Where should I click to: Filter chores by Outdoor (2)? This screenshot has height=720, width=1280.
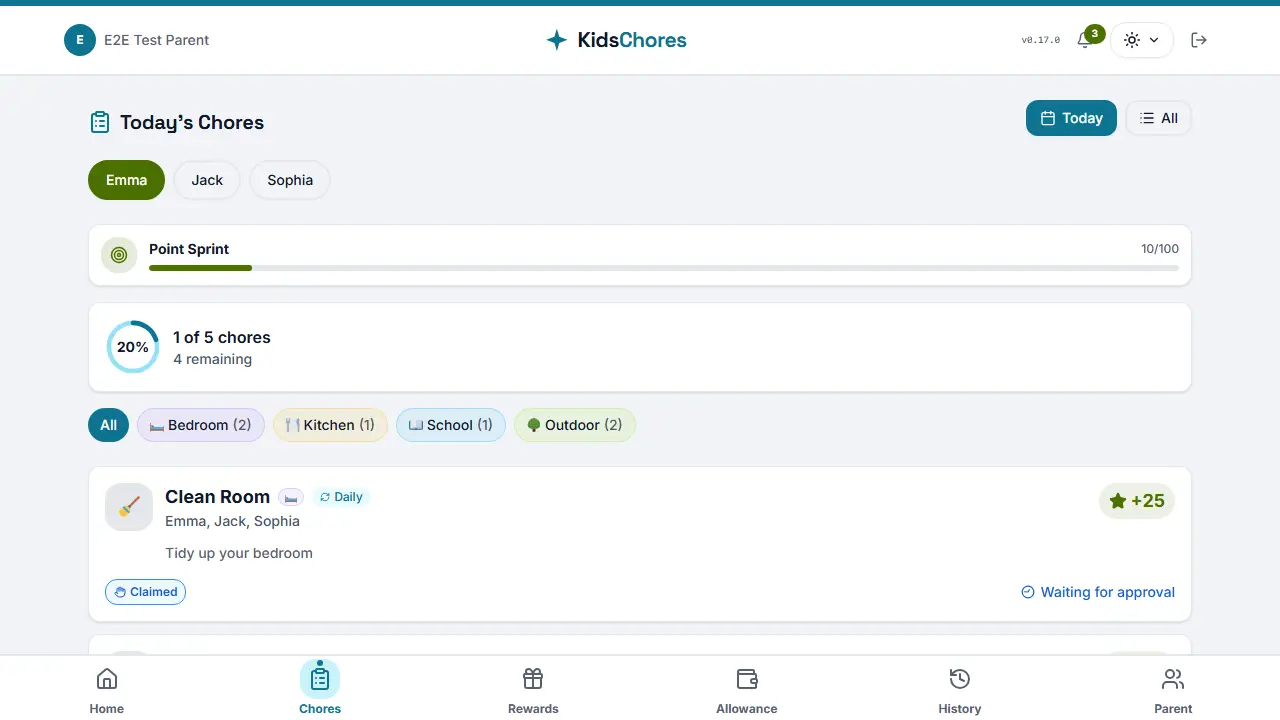pyautogui.click(x=575, y=425)
